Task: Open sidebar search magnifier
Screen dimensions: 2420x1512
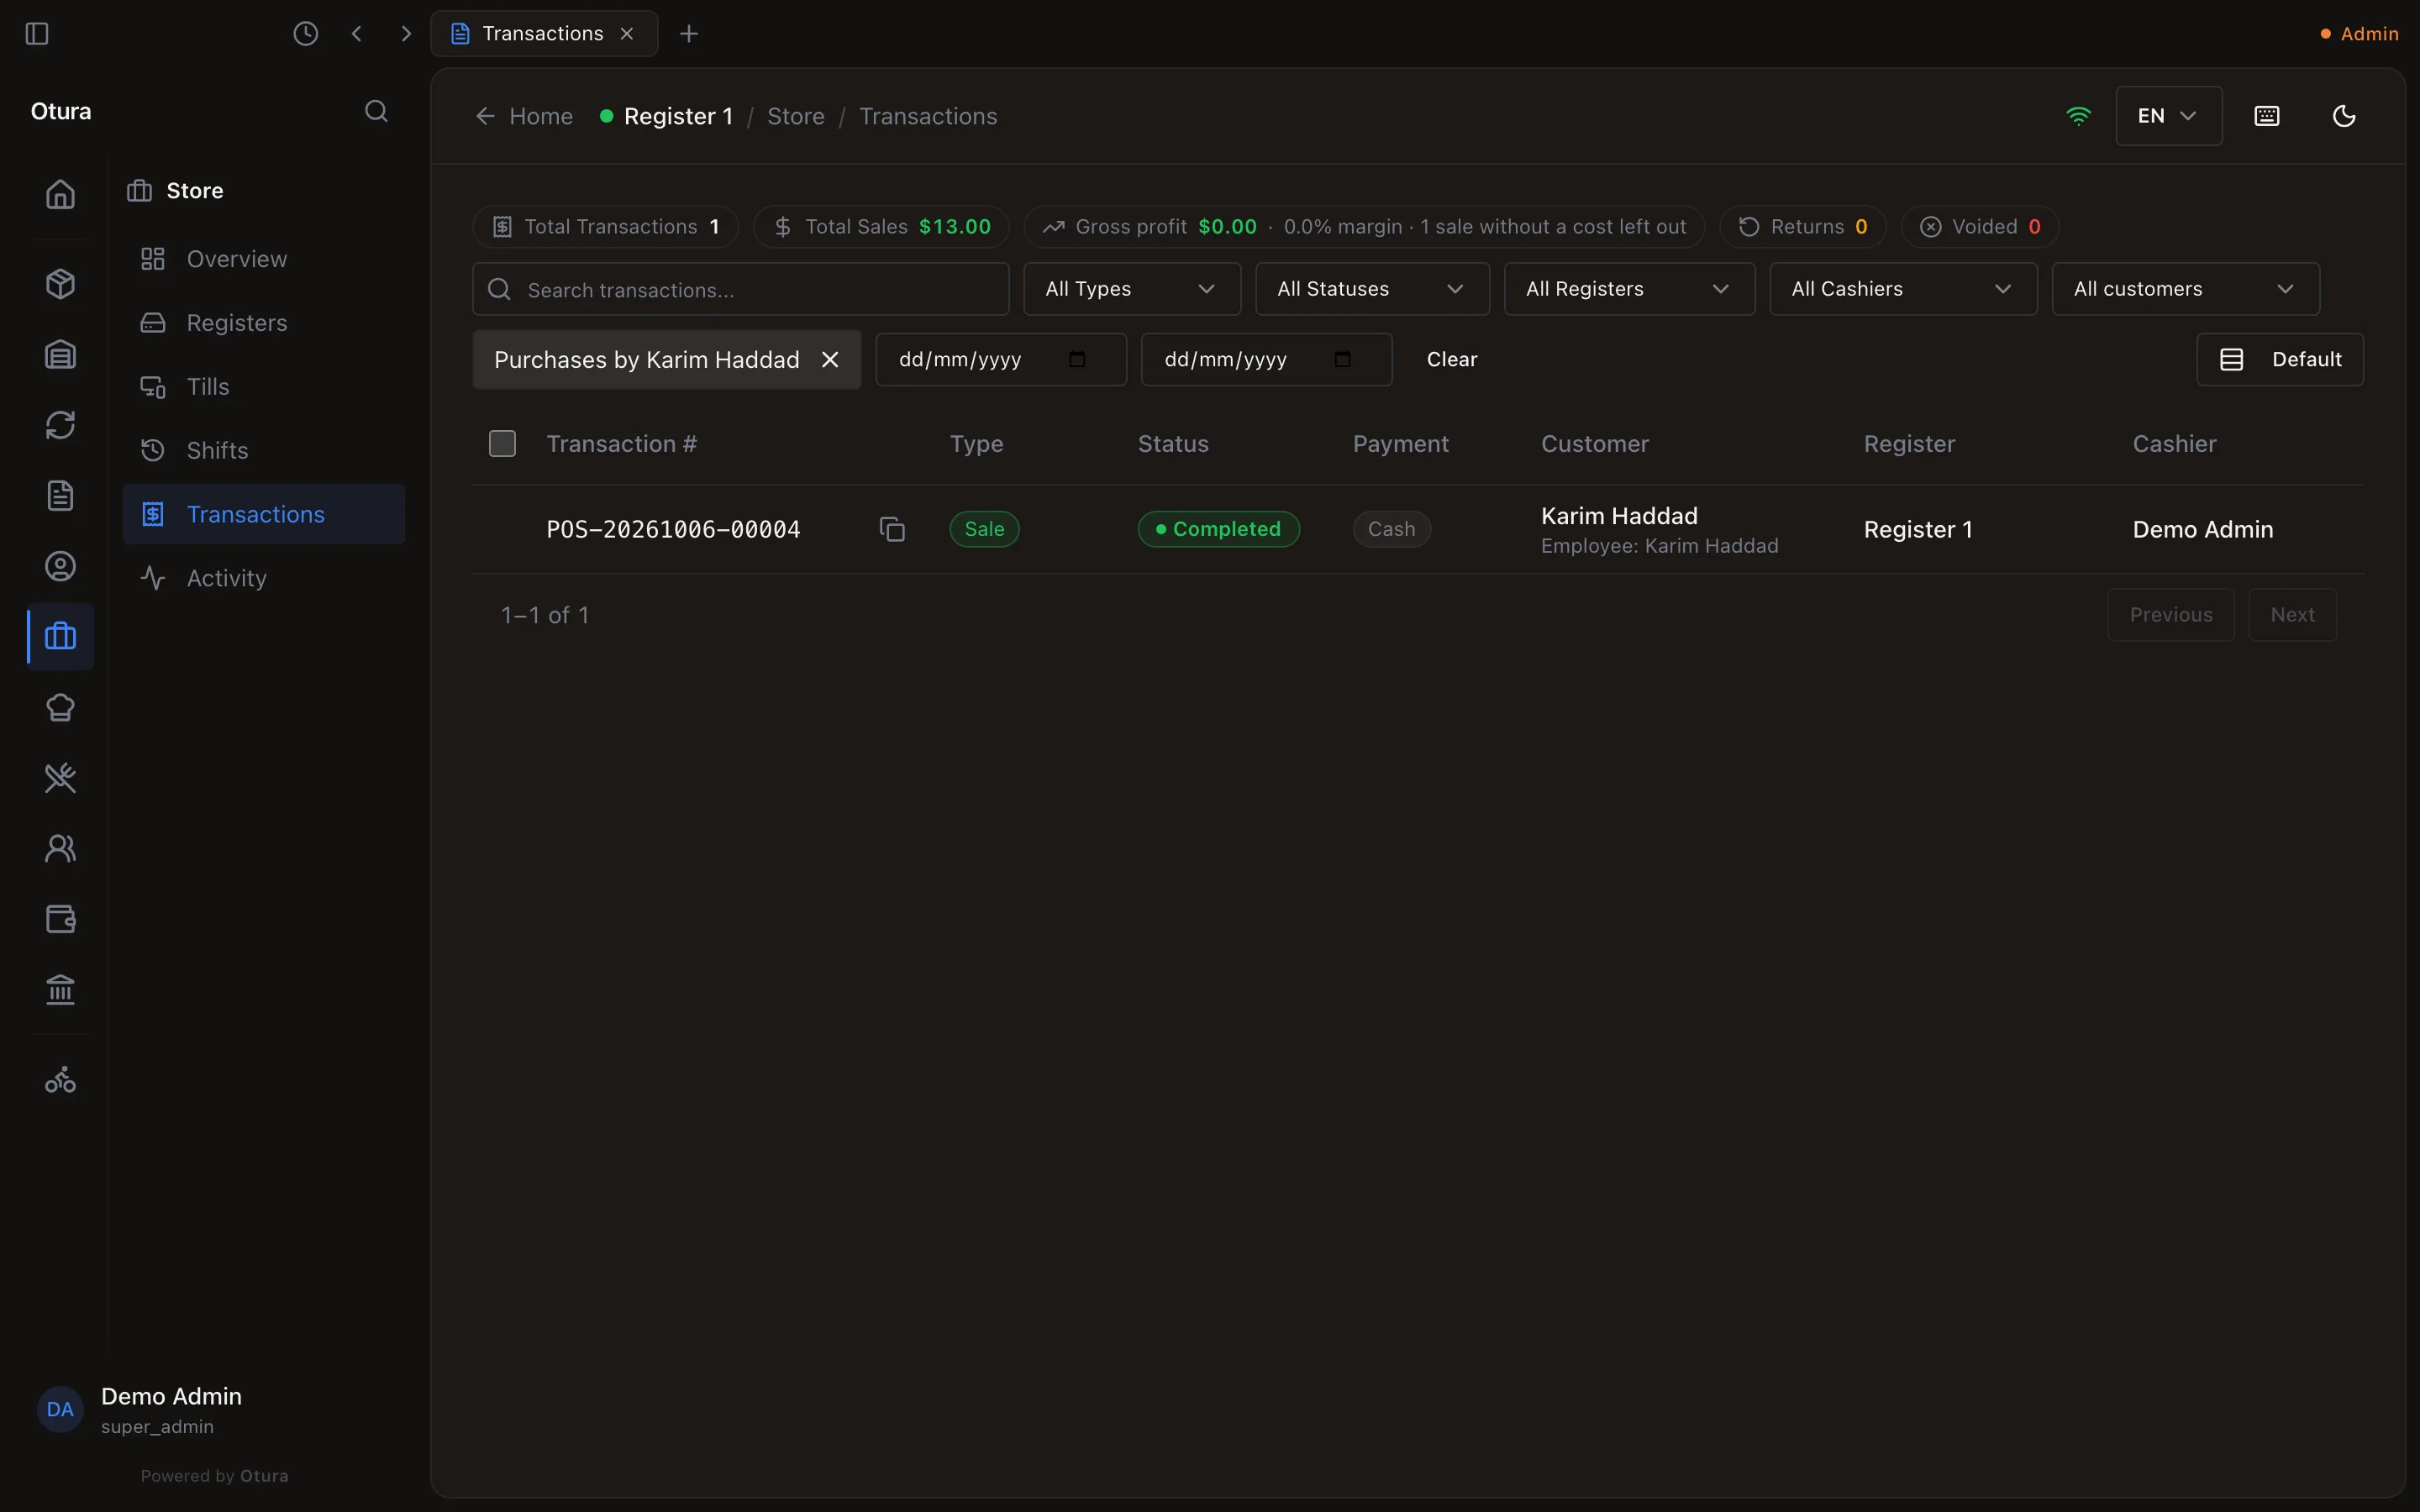Action: click(x=376, y=111)
